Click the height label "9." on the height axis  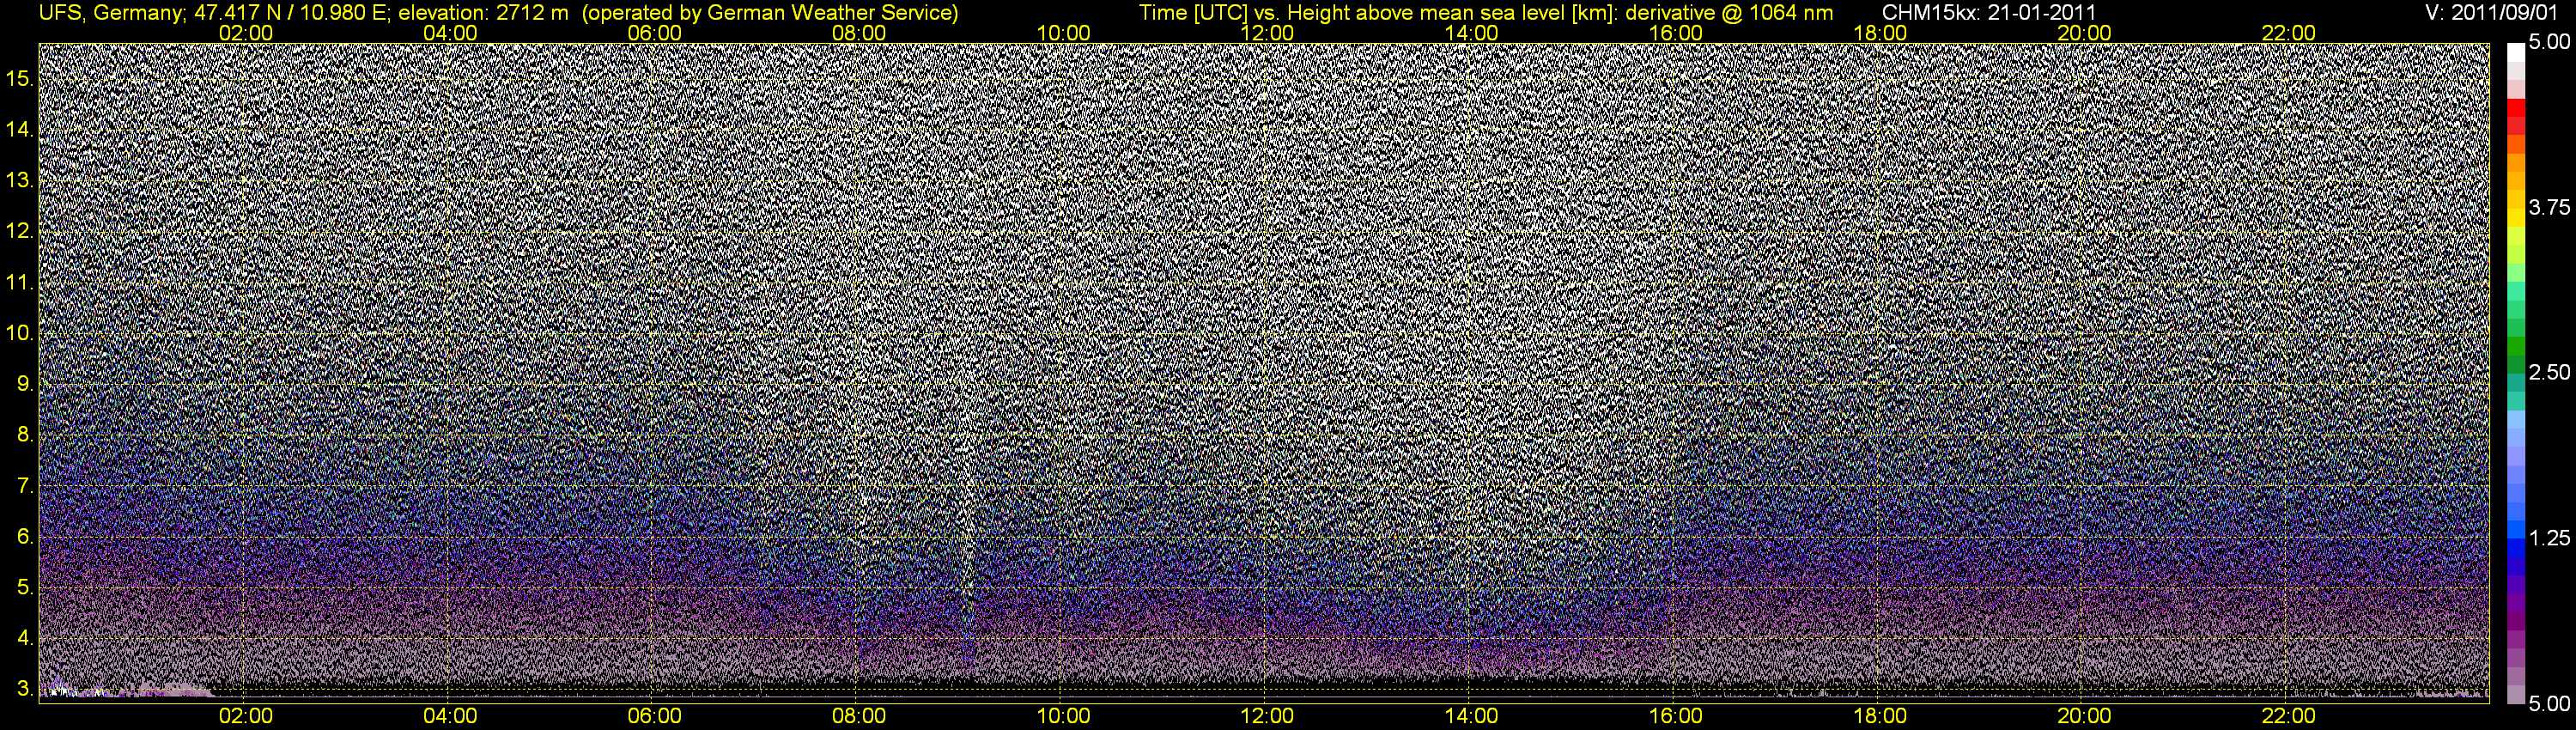coord(26,384)
